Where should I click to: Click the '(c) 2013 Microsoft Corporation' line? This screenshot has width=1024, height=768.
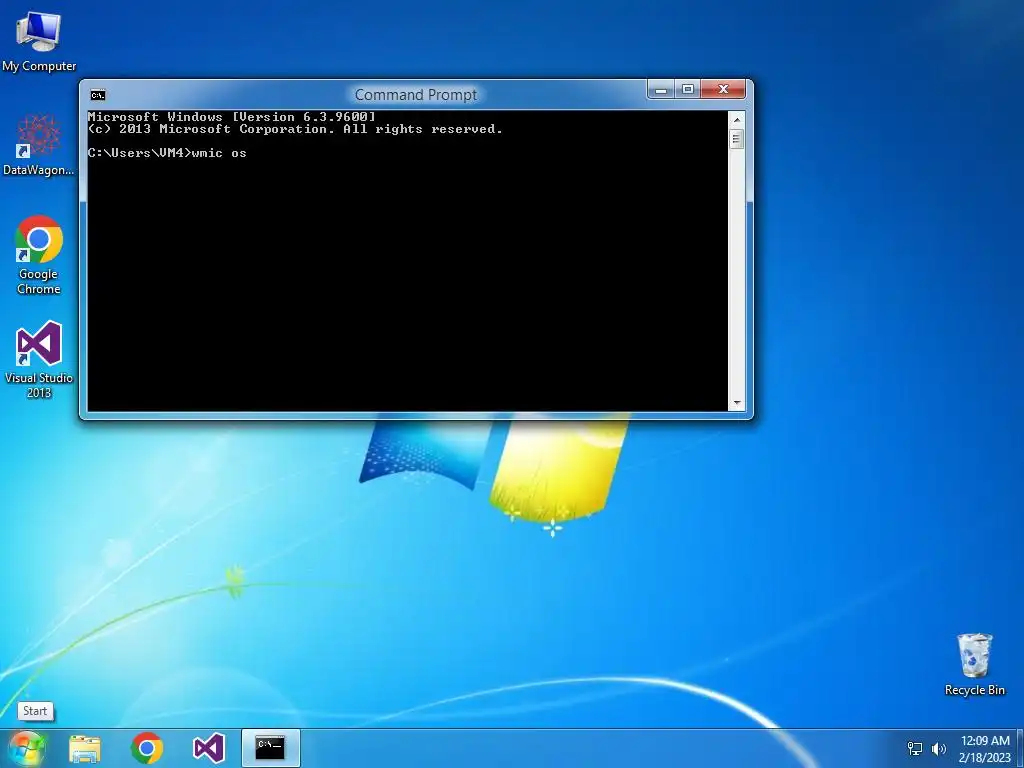click(x=295, y=129)
